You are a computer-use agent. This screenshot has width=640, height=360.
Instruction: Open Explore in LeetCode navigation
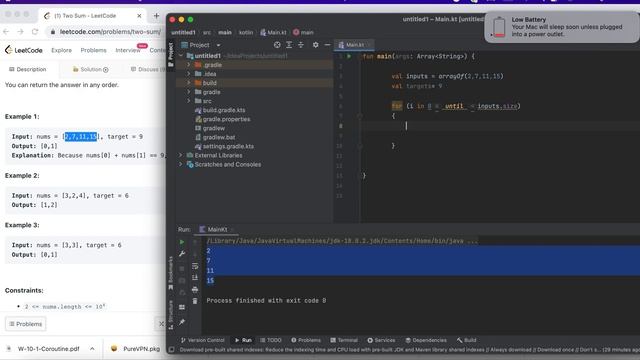click(61, 50)
